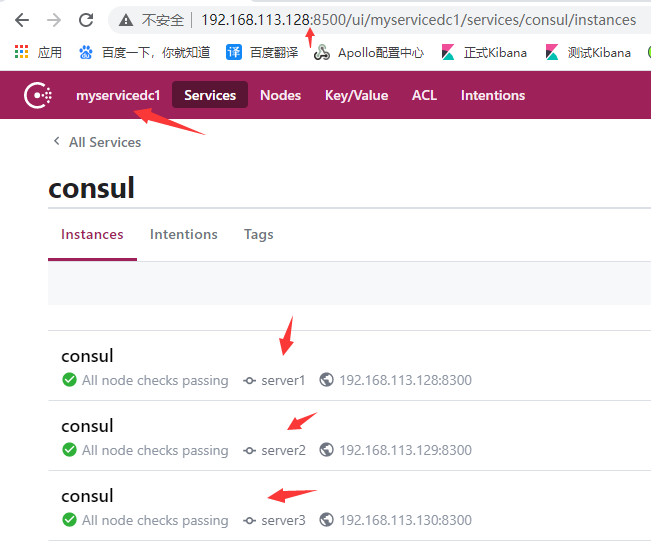The height and width of the screenshot is (558, 651).
Task: Open the Key/Value menu item
Action: pos(356,95)
